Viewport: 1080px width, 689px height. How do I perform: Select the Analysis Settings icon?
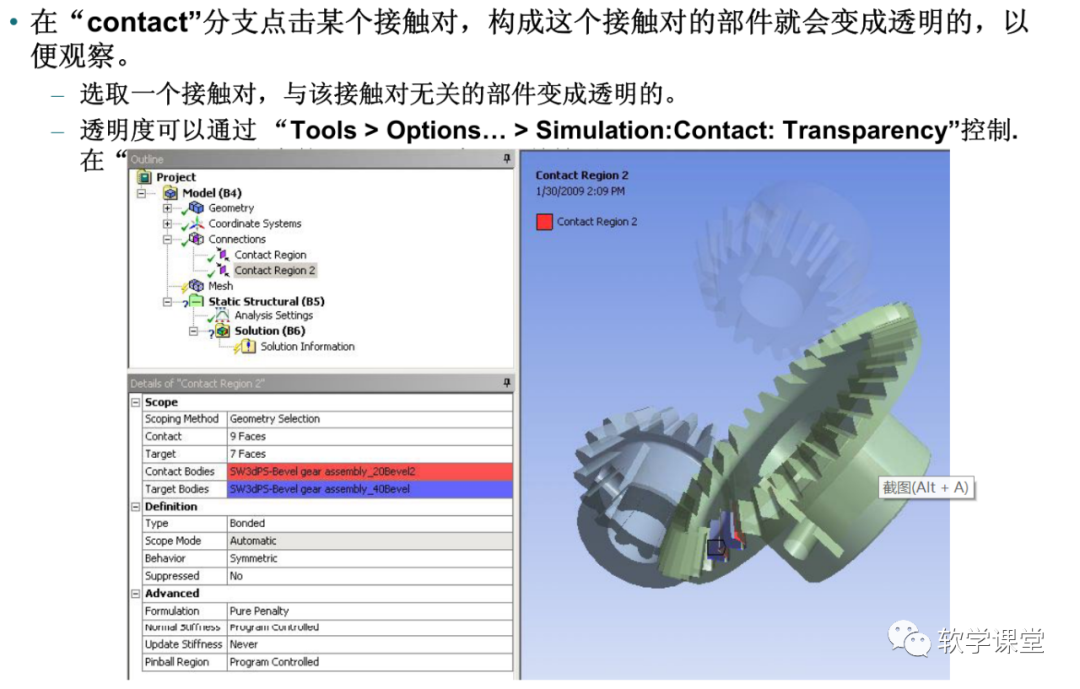pyautogui.click(x=222, y=315)
